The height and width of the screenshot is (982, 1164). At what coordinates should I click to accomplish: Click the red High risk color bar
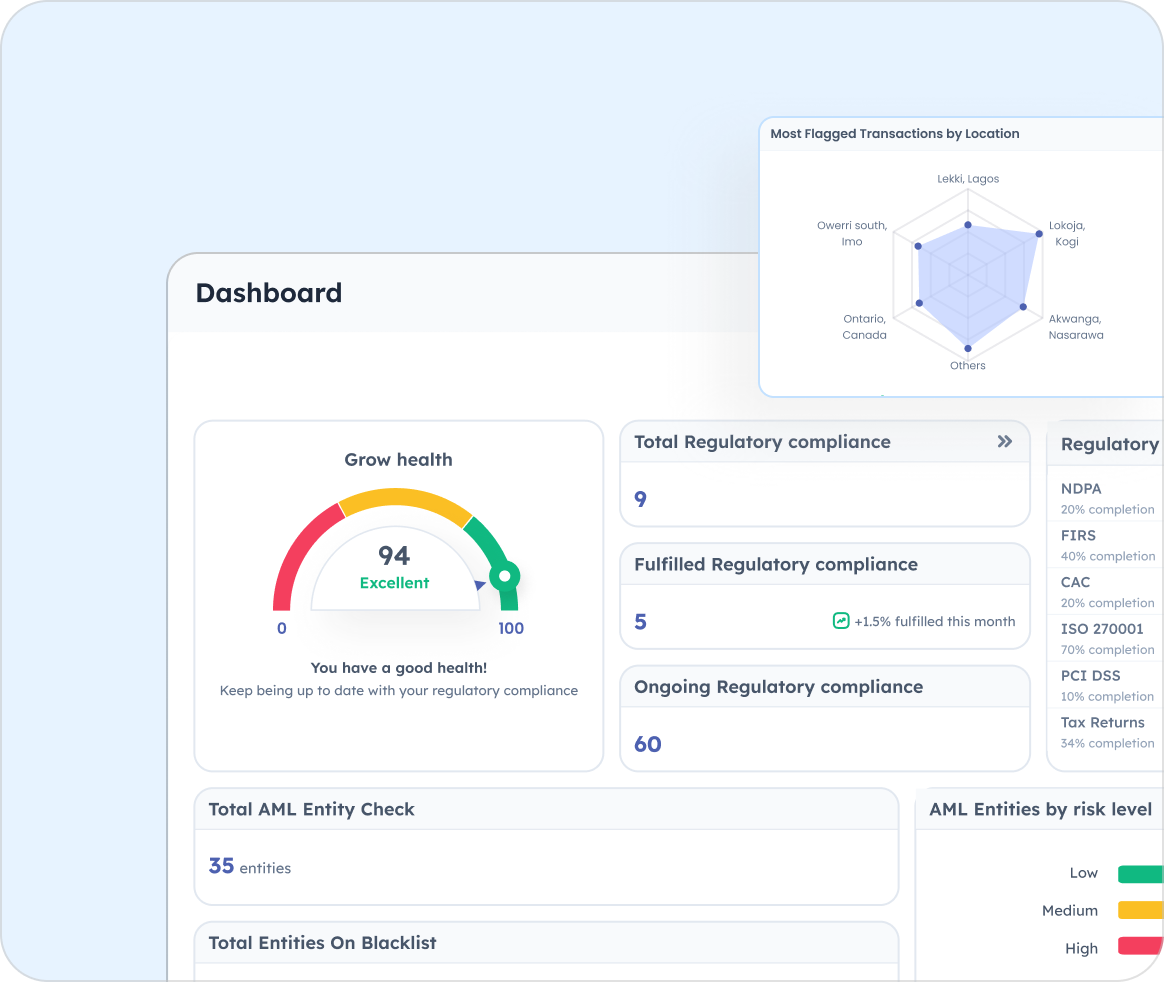pyautogui.click(x=1140, y=946)
